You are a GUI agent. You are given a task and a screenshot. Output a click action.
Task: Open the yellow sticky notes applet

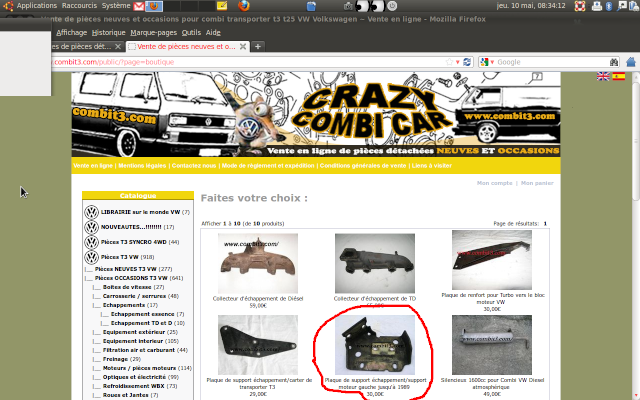[x=222, y=6]
